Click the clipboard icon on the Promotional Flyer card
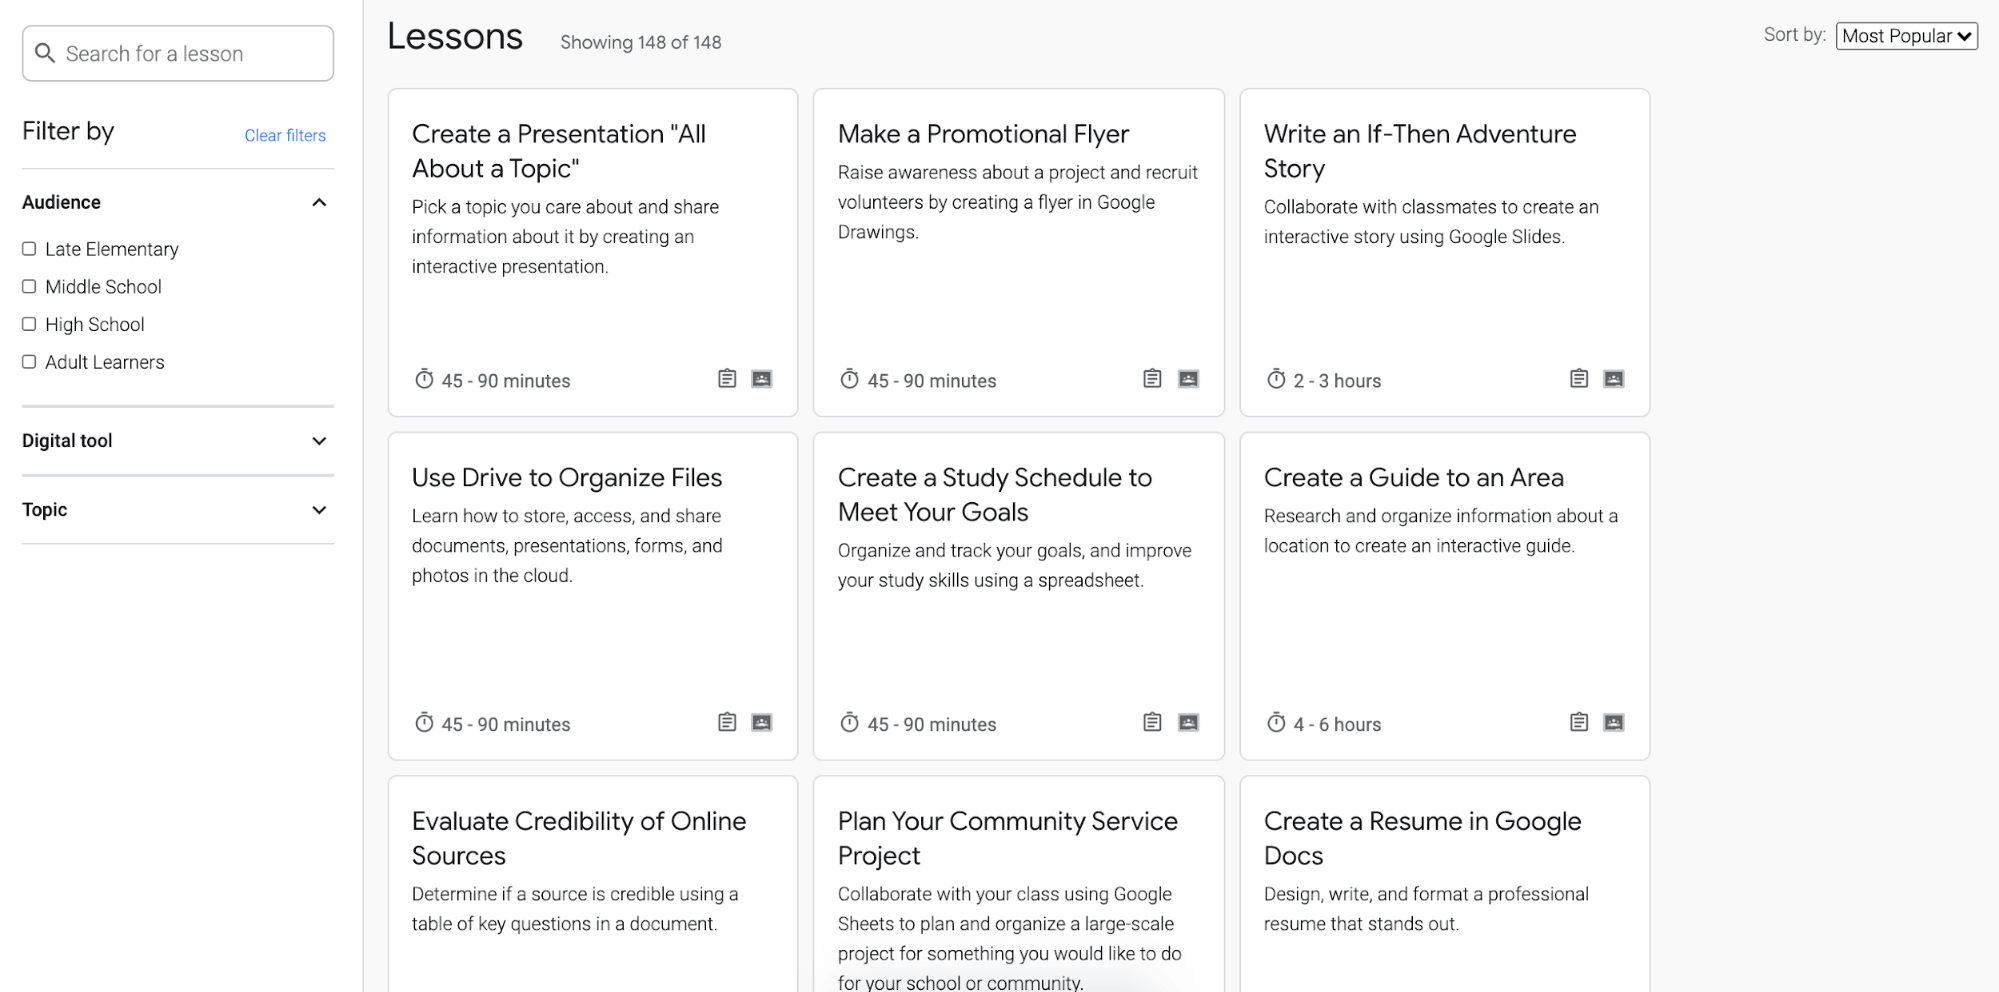The height and width of the screenshot is (992, 1999). click(1152, 379)
